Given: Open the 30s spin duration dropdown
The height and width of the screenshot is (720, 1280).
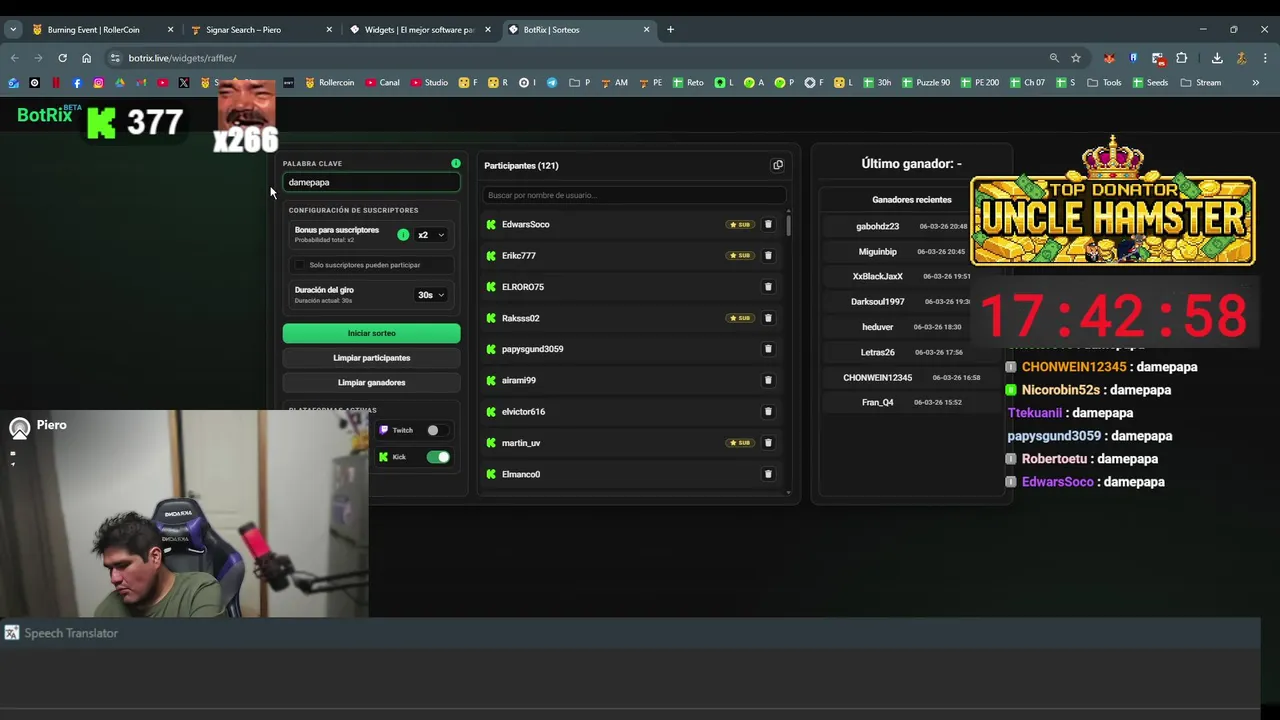Looking at the screenshot, I should tap(431, 295).
